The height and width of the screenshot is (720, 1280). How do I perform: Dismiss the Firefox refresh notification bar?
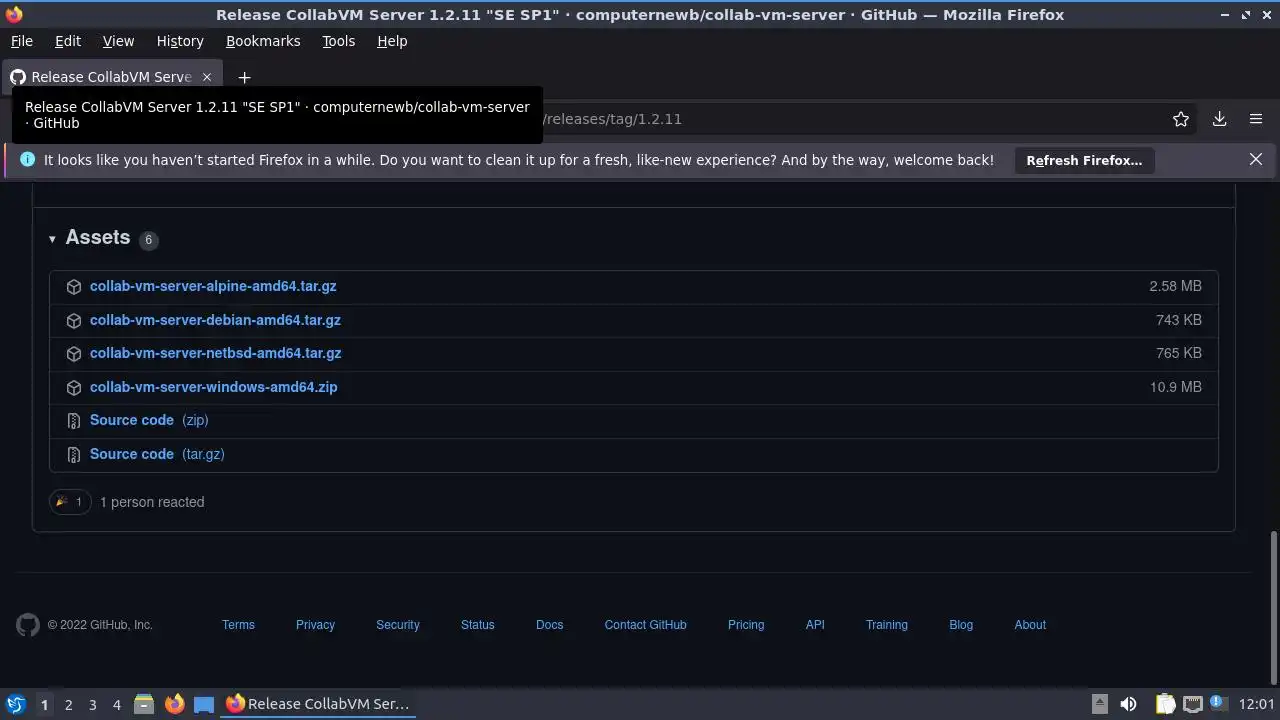[x=1256, y=159]
